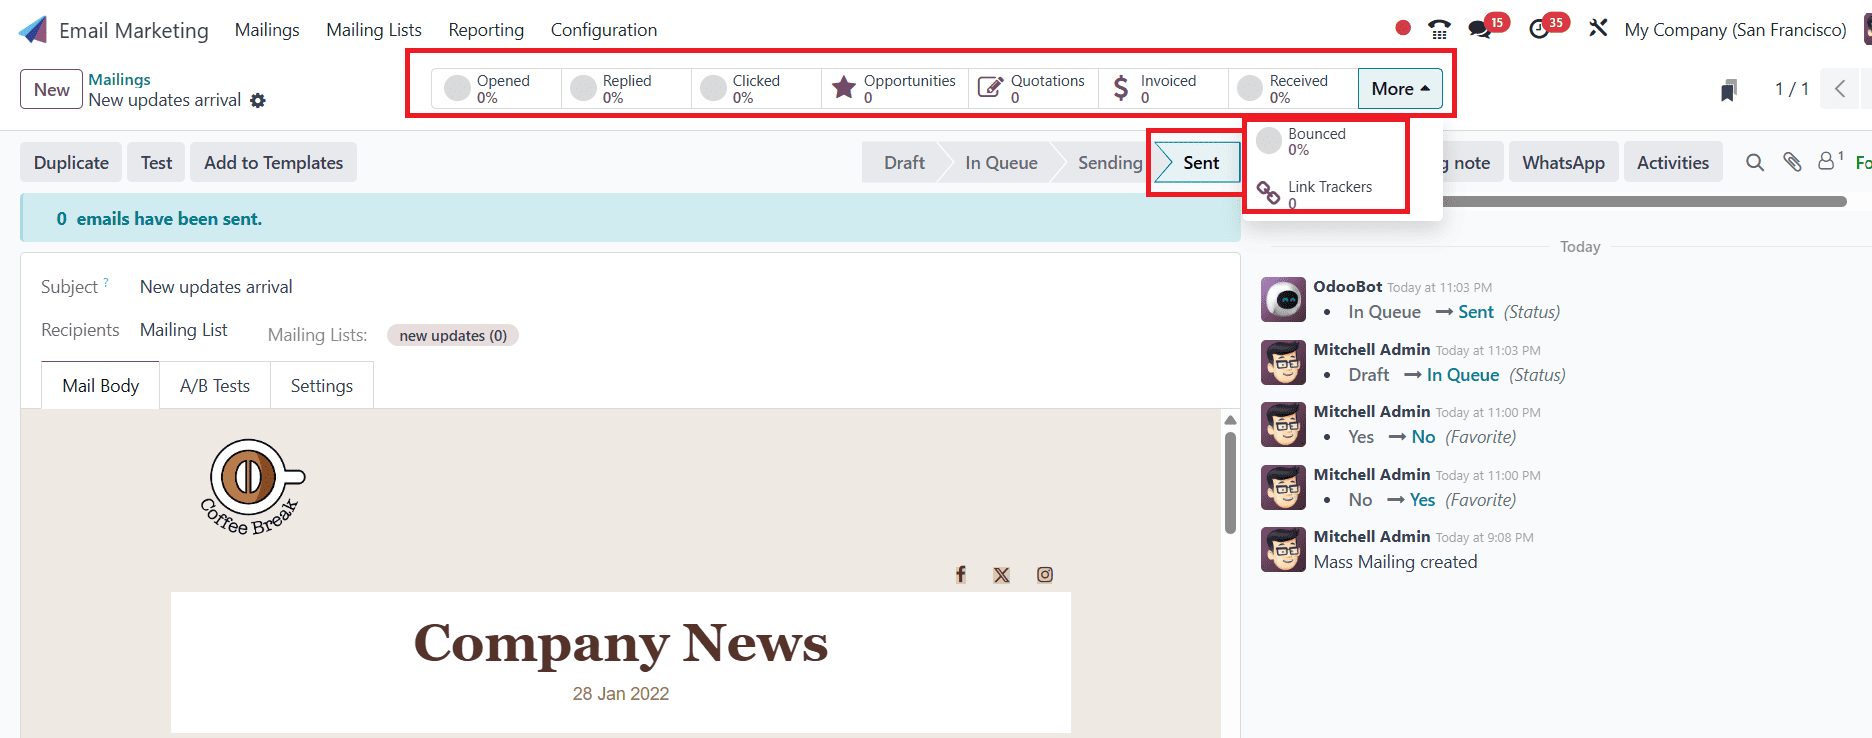The width and height of the screenshot is (1872, 738).
Task: Click the OdooBot avatar in chatter
Action: 1283,299
